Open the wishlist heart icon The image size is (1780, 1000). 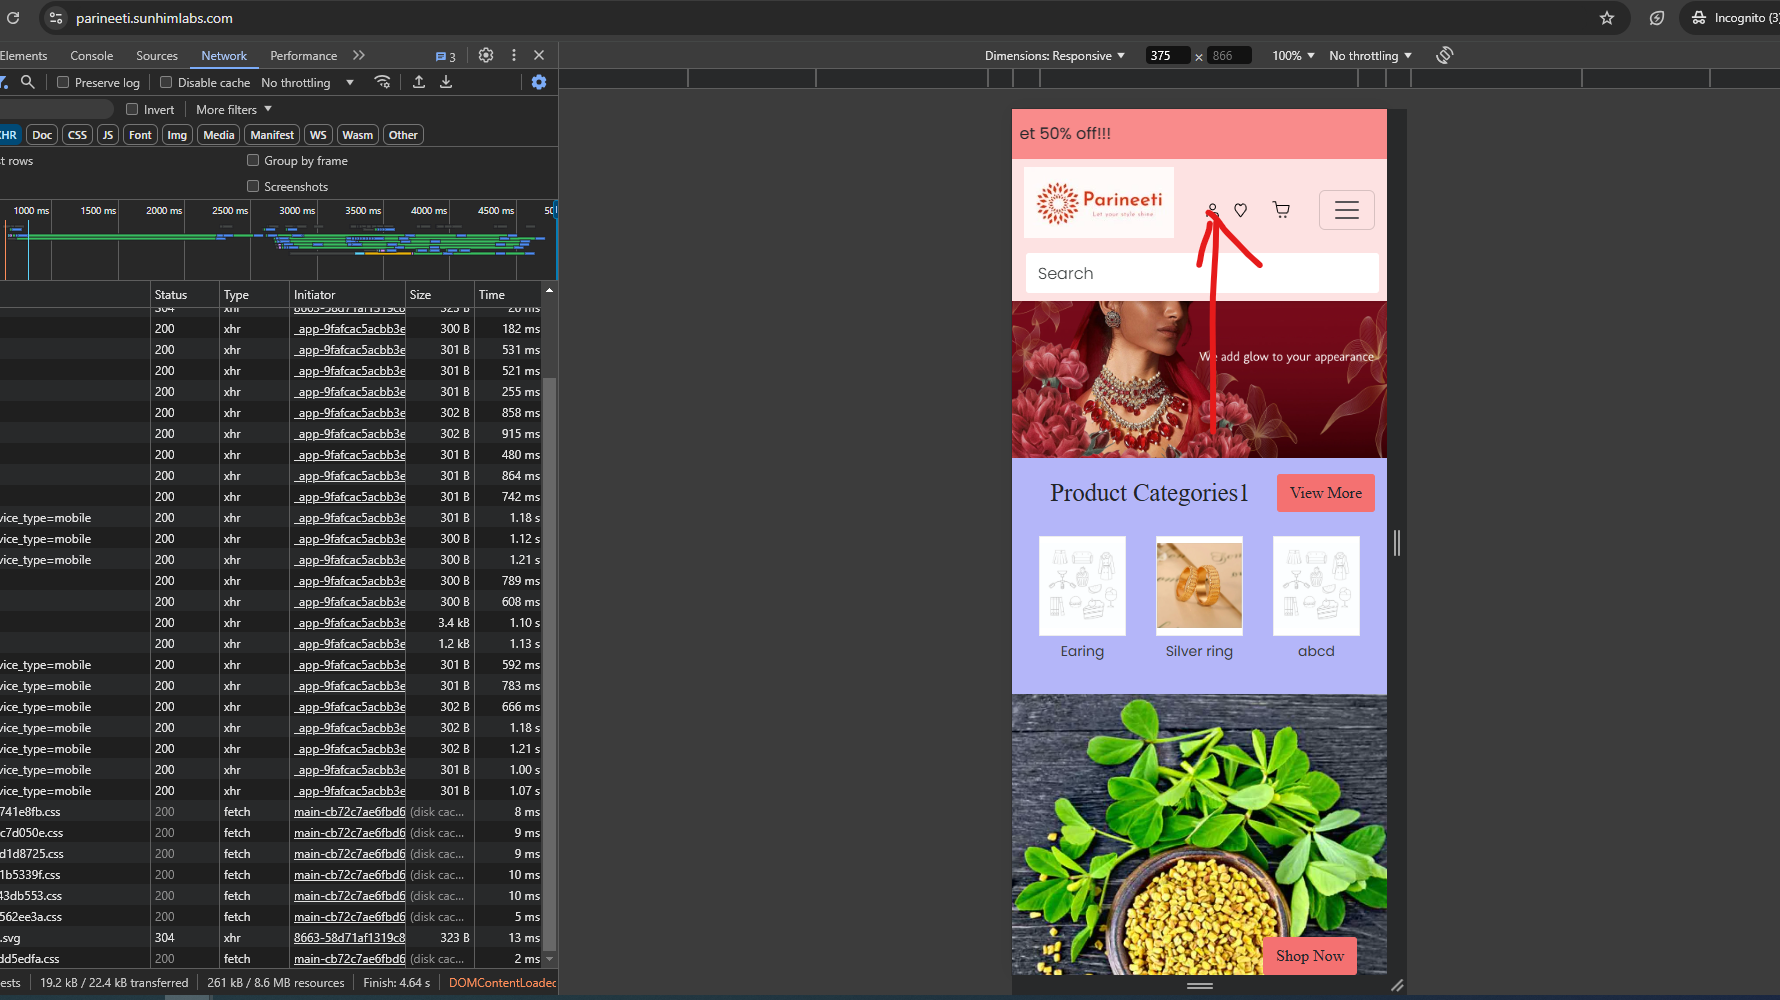pos(1240,210)
